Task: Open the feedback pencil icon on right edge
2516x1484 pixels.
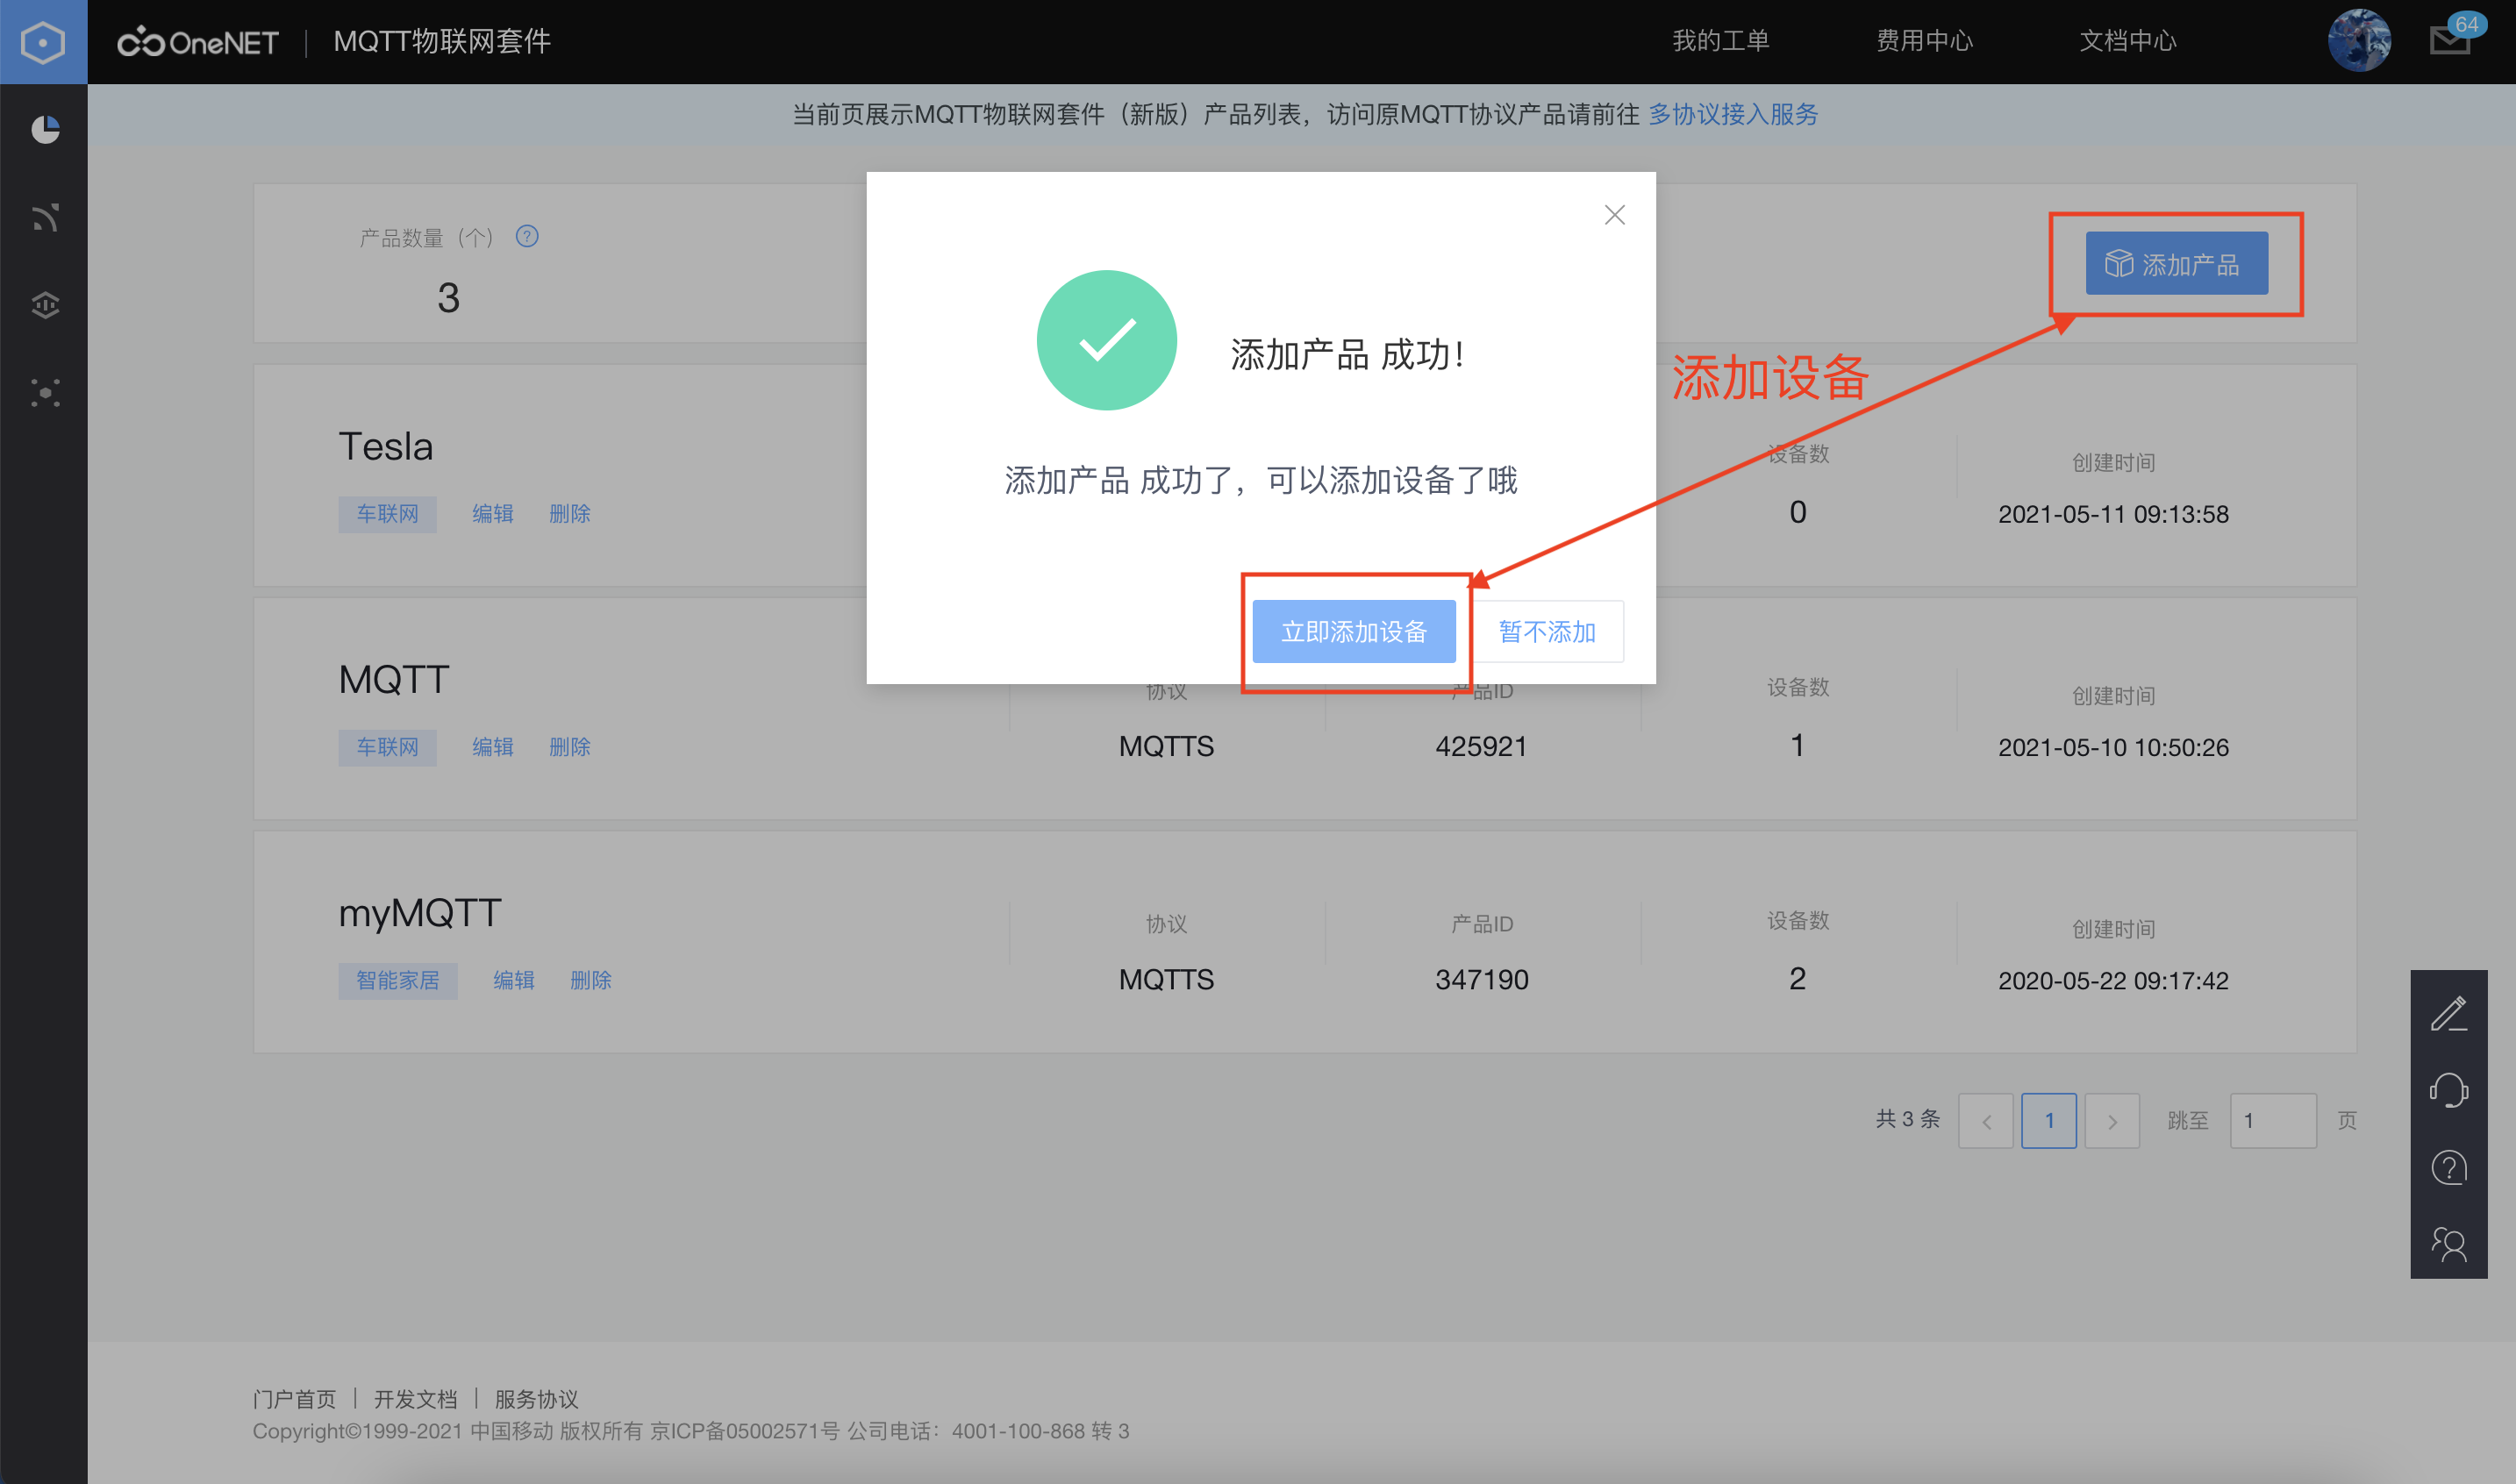Action: pyautogui.click(x=2449, y=1013)
